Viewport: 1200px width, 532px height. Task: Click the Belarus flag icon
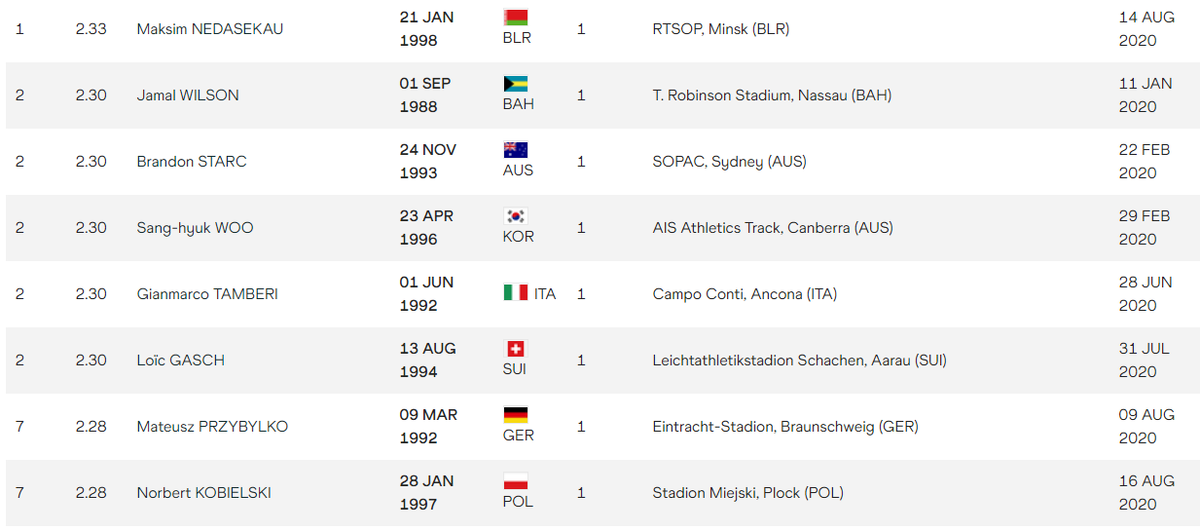[x=515, y=17]
